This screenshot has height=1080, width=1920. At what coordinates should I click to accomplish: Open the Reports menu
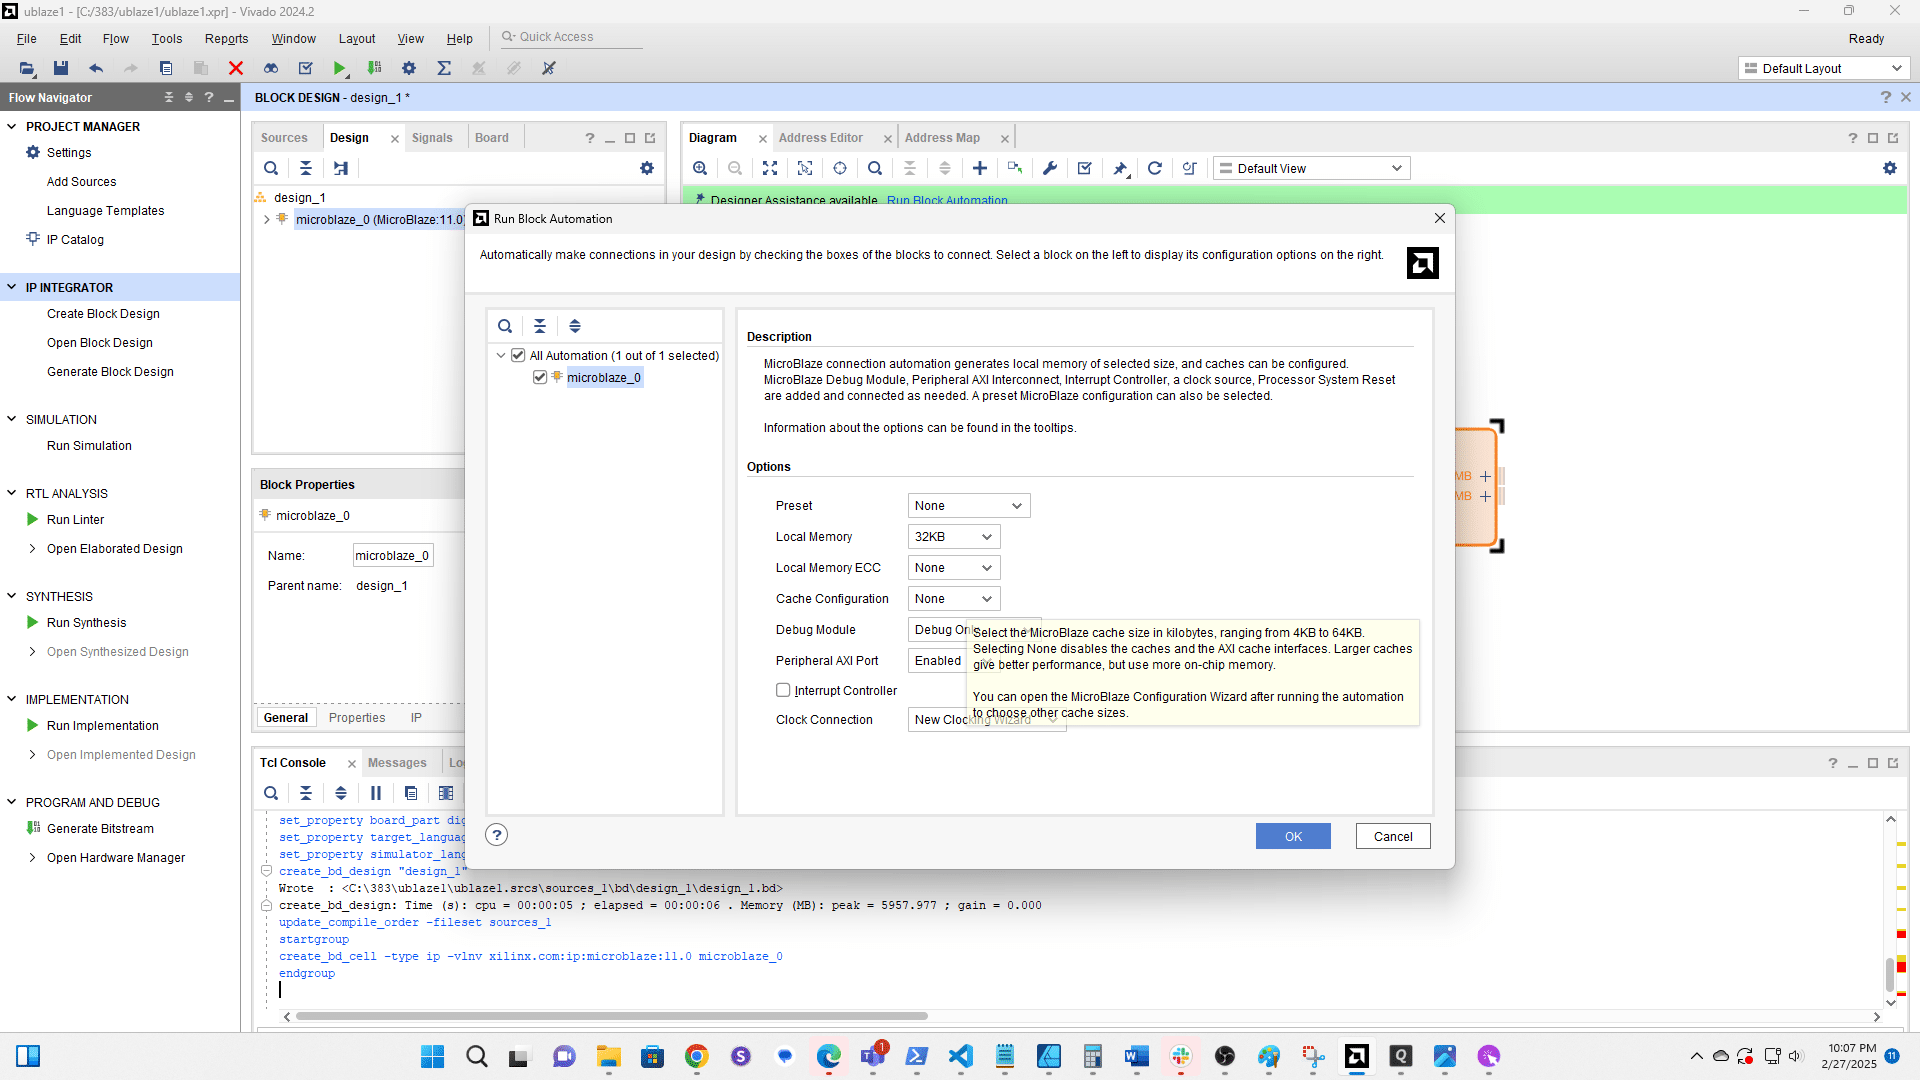click(x=226, y=39)
